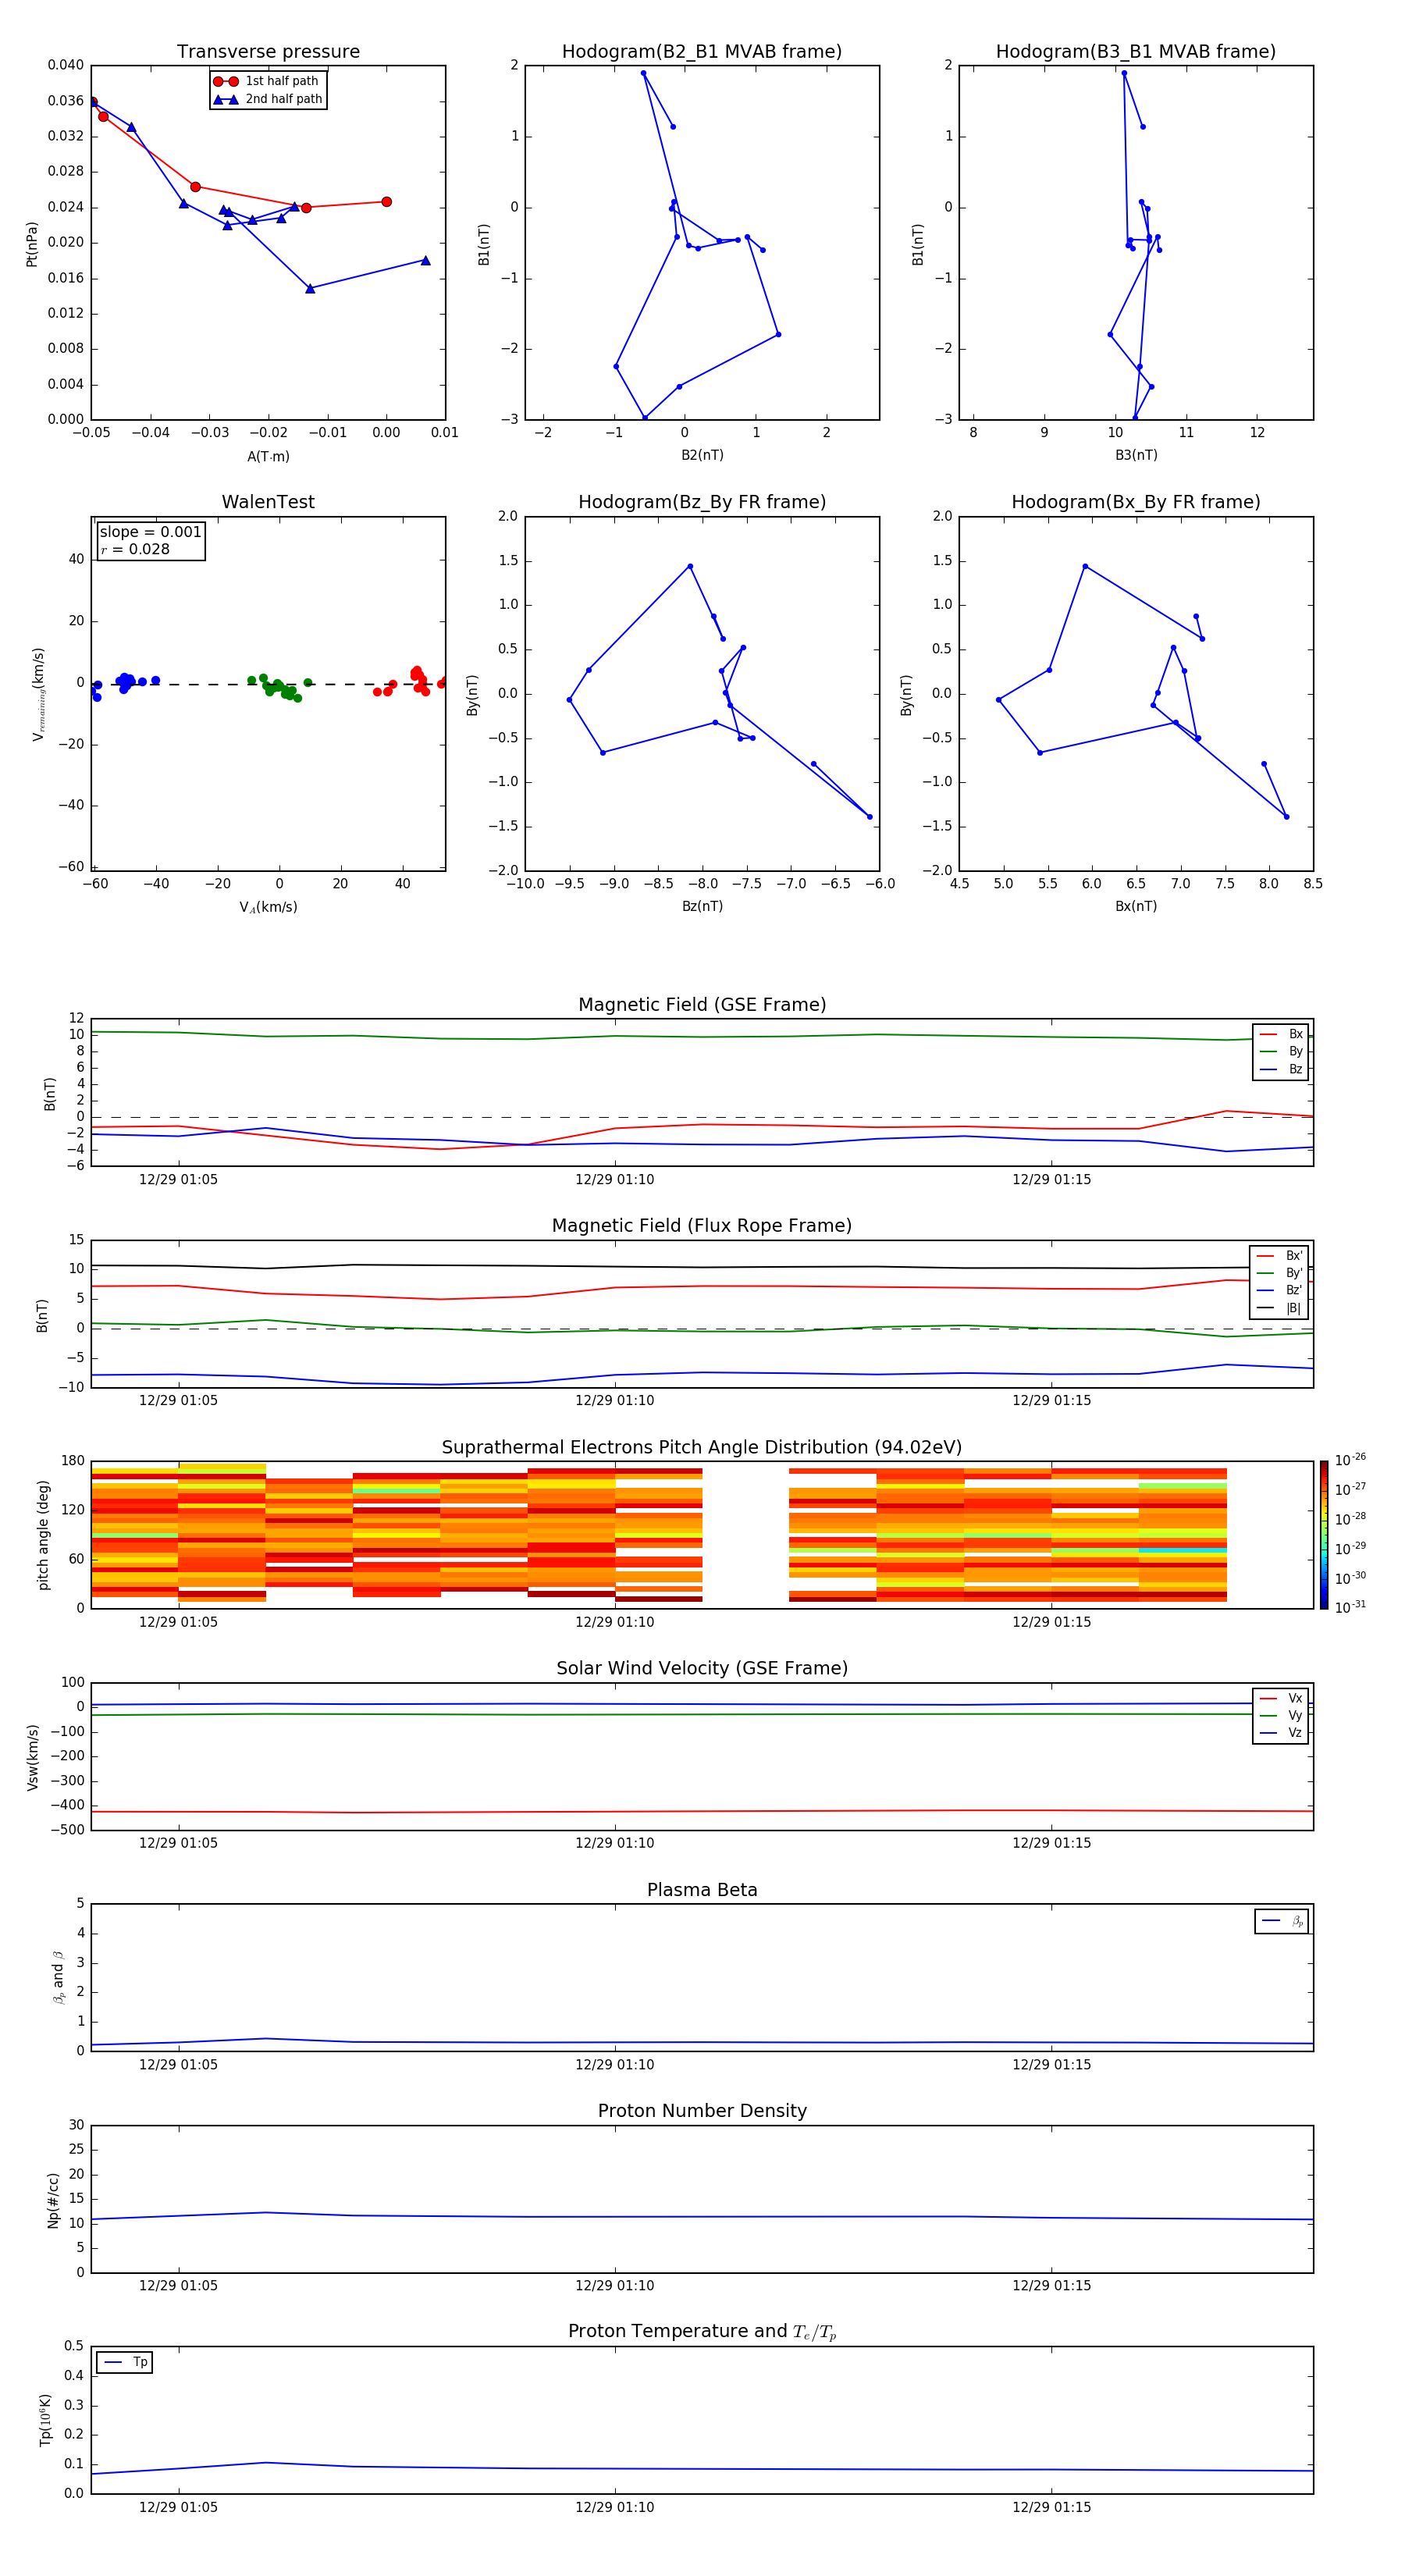Click the Tp legend in Proton Temperature plot

125,2363
